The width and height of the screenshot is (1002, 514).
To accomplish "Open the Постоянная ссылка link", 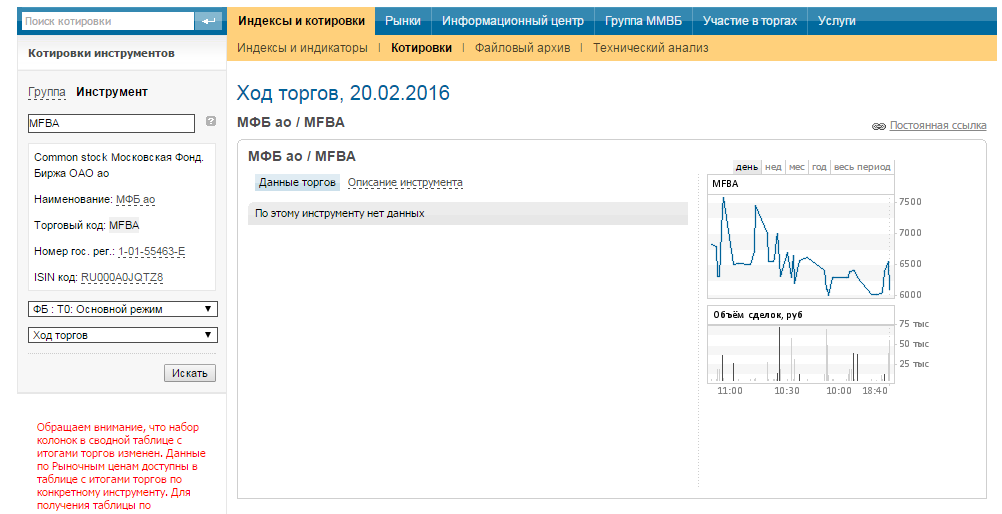I will 937,126.
